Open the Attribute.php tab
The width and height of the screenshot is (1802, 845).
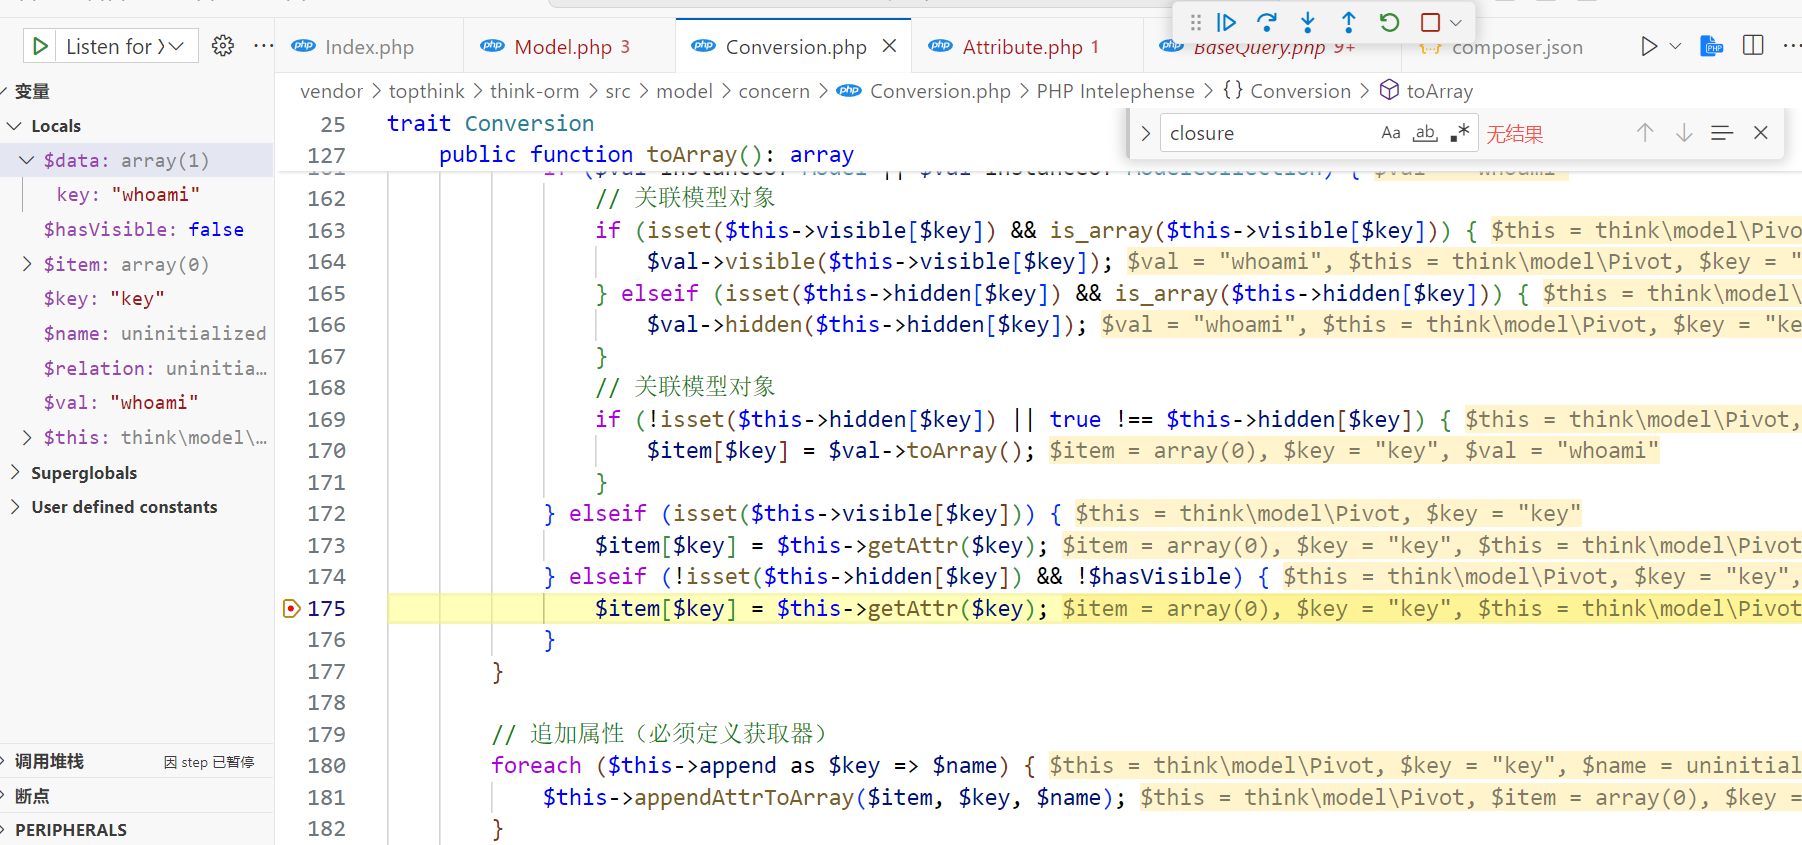click(x=1028, y=47)
